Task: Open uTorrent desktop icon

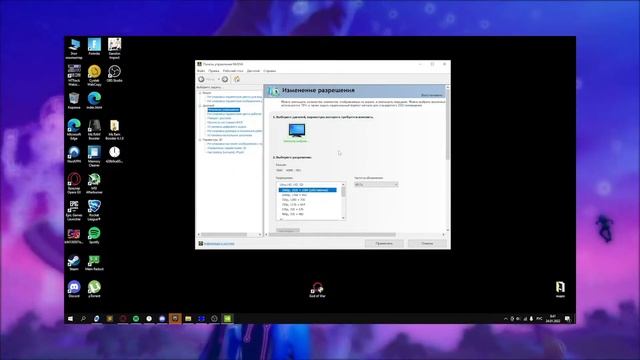Action: 94,289
